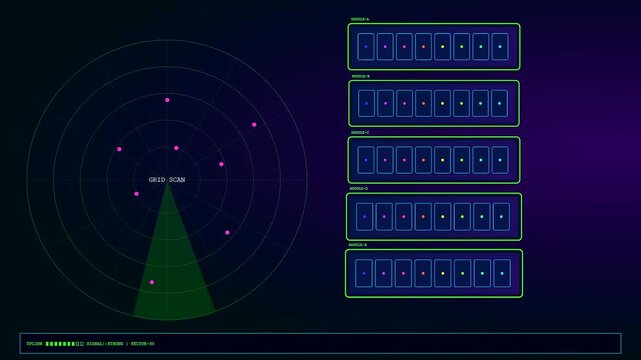
Task: Pick the sky blue dot slot in MODULE-C
Action: pyautogui.click(x=500, y=160)
